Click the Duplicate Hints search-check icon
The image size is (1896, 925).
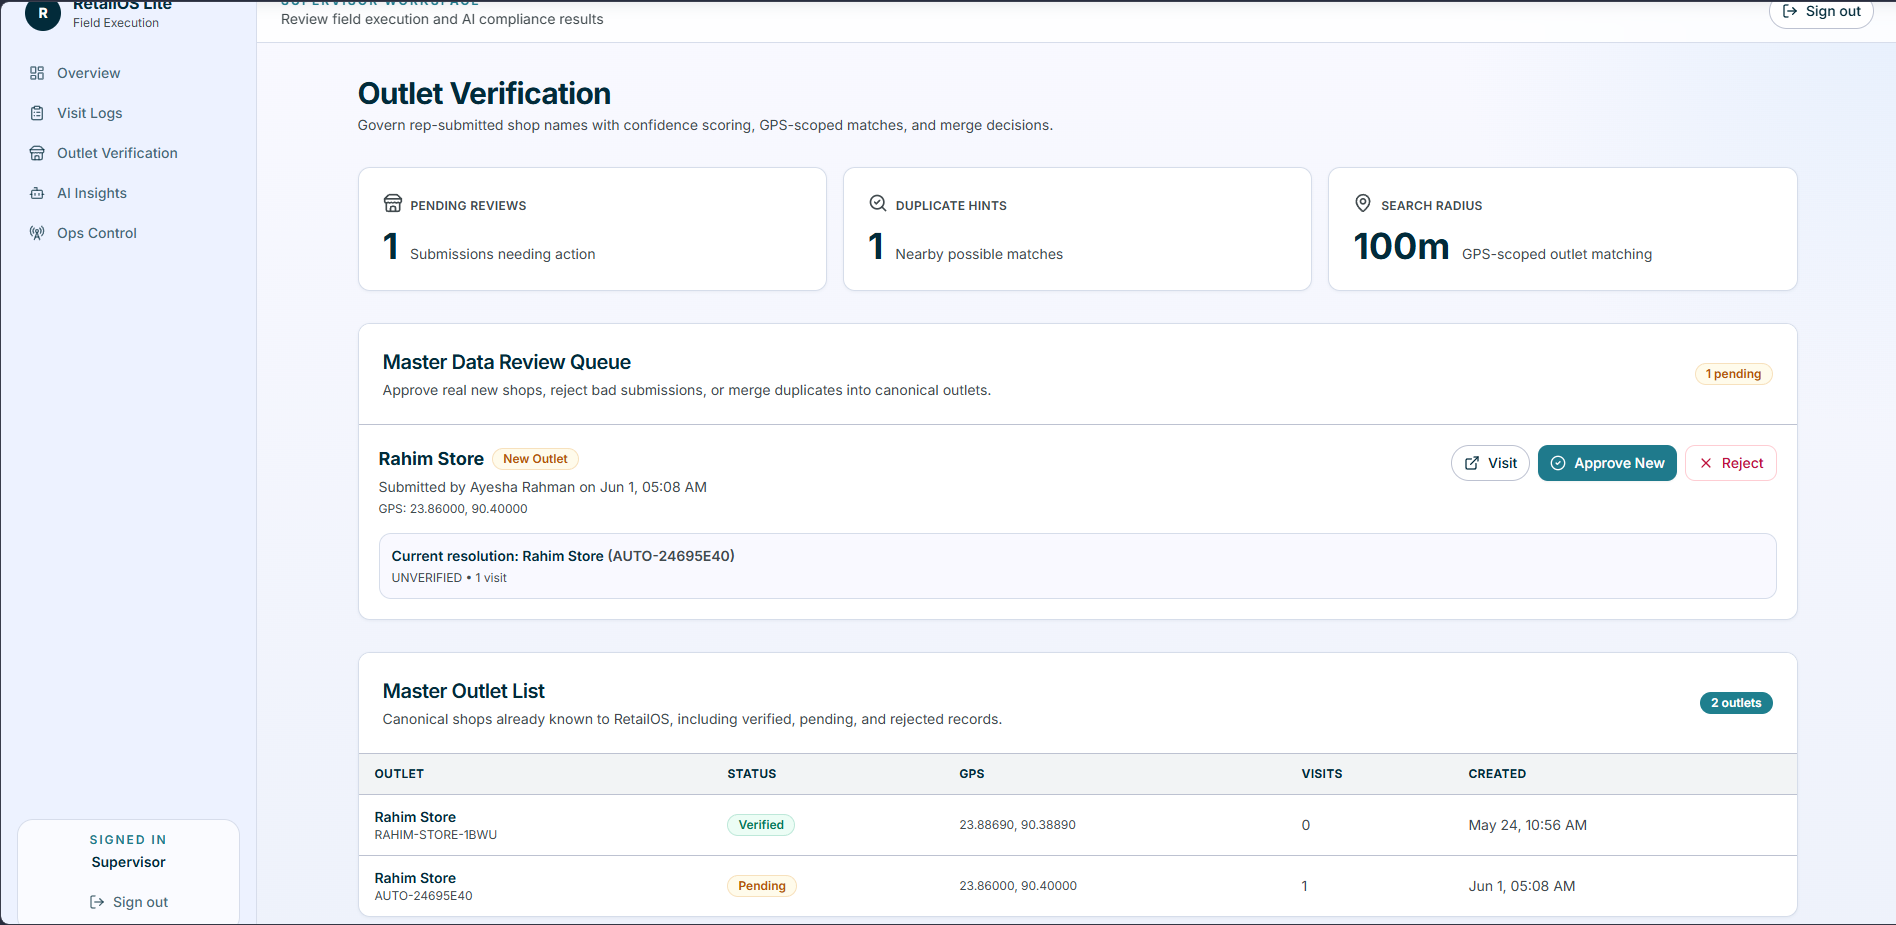(878, 203)
